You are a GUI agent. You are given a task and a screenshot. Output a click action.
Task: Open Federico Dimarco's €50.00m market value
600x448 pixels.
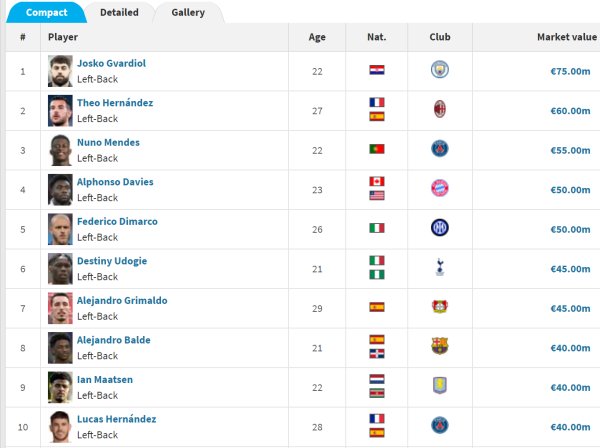(570, 230)
